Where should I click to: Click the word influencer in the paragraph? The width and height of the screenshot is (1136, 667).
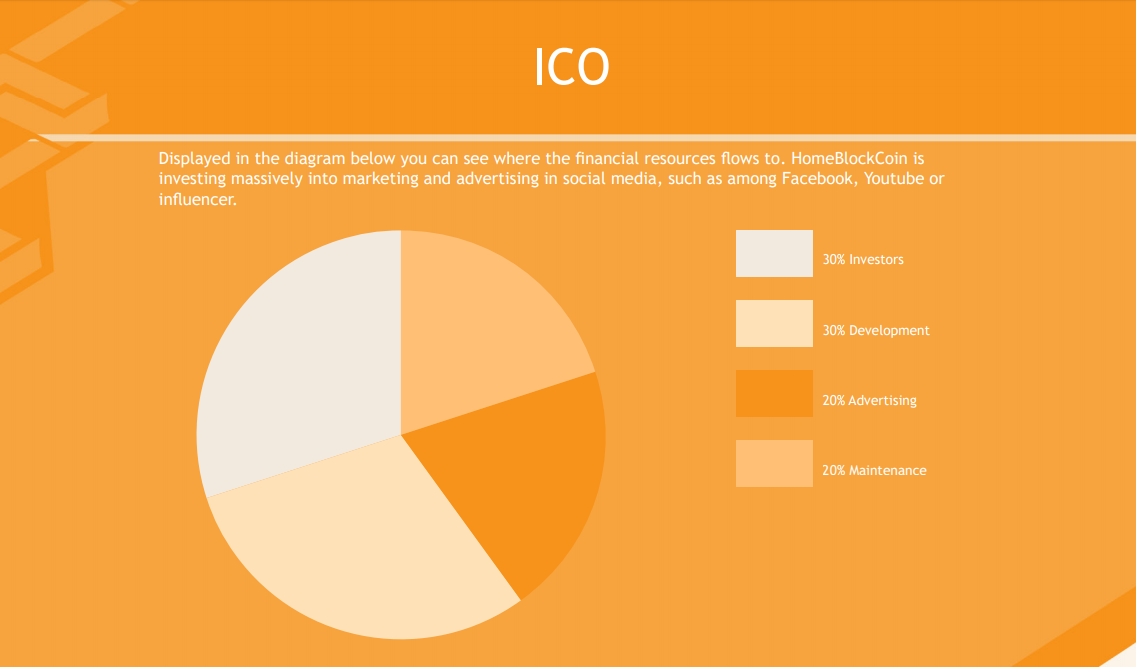tap(198, 199)
